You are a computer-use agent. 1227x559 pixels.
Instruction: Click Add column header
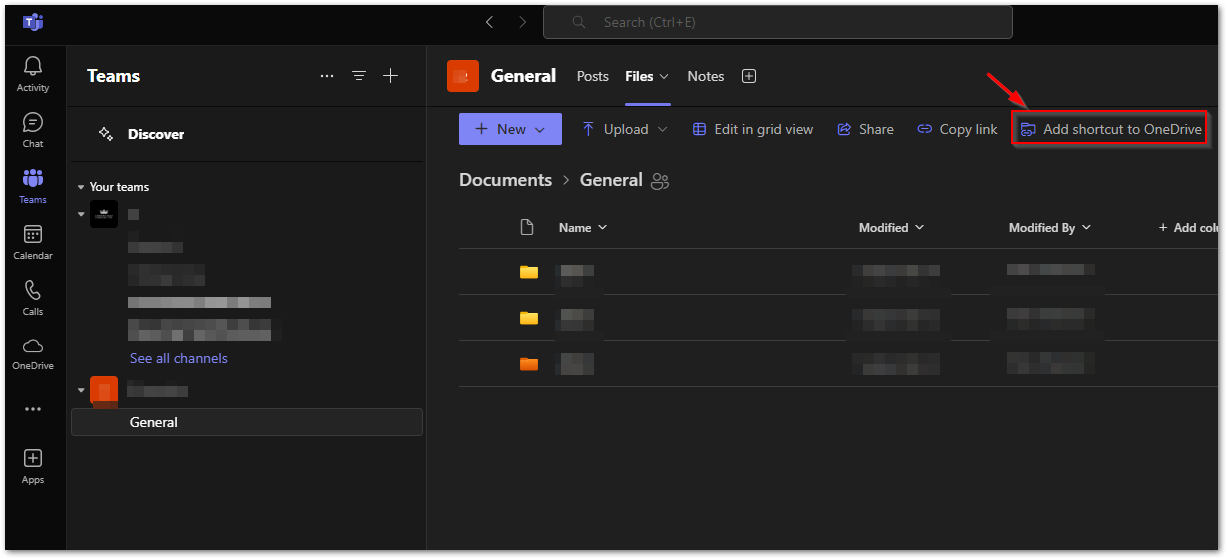pyautogui.click(x=1188, y=228)
